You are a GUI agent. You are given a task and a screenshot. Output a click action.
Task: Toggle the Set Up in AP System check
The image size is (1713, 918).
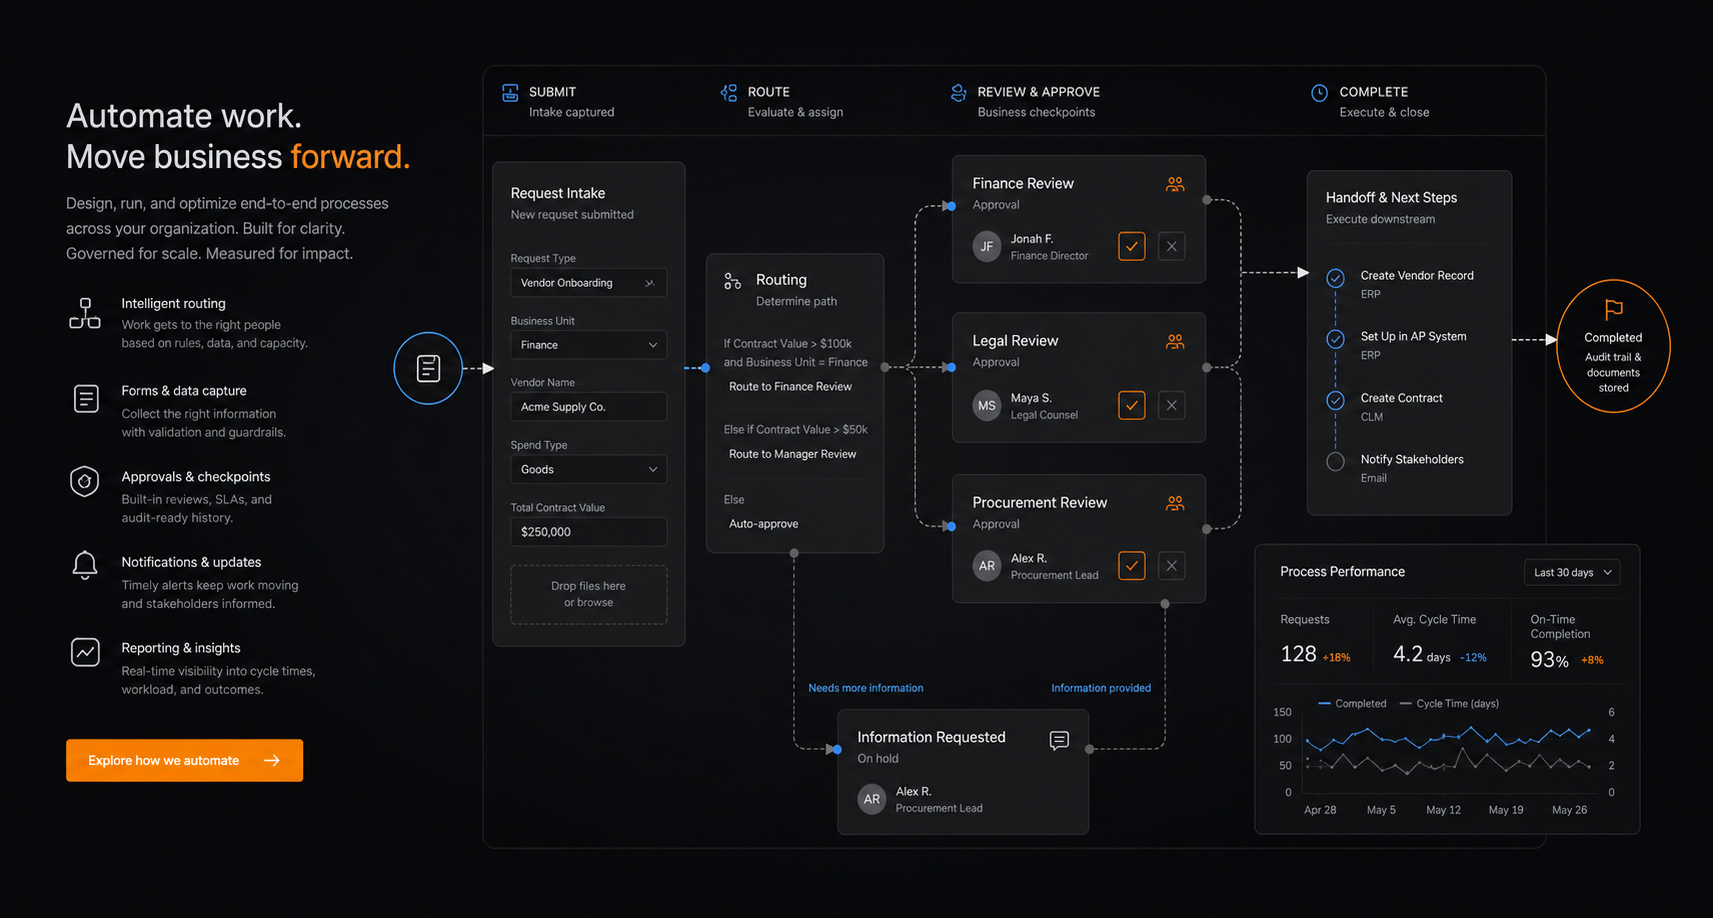pos(1335,339)
